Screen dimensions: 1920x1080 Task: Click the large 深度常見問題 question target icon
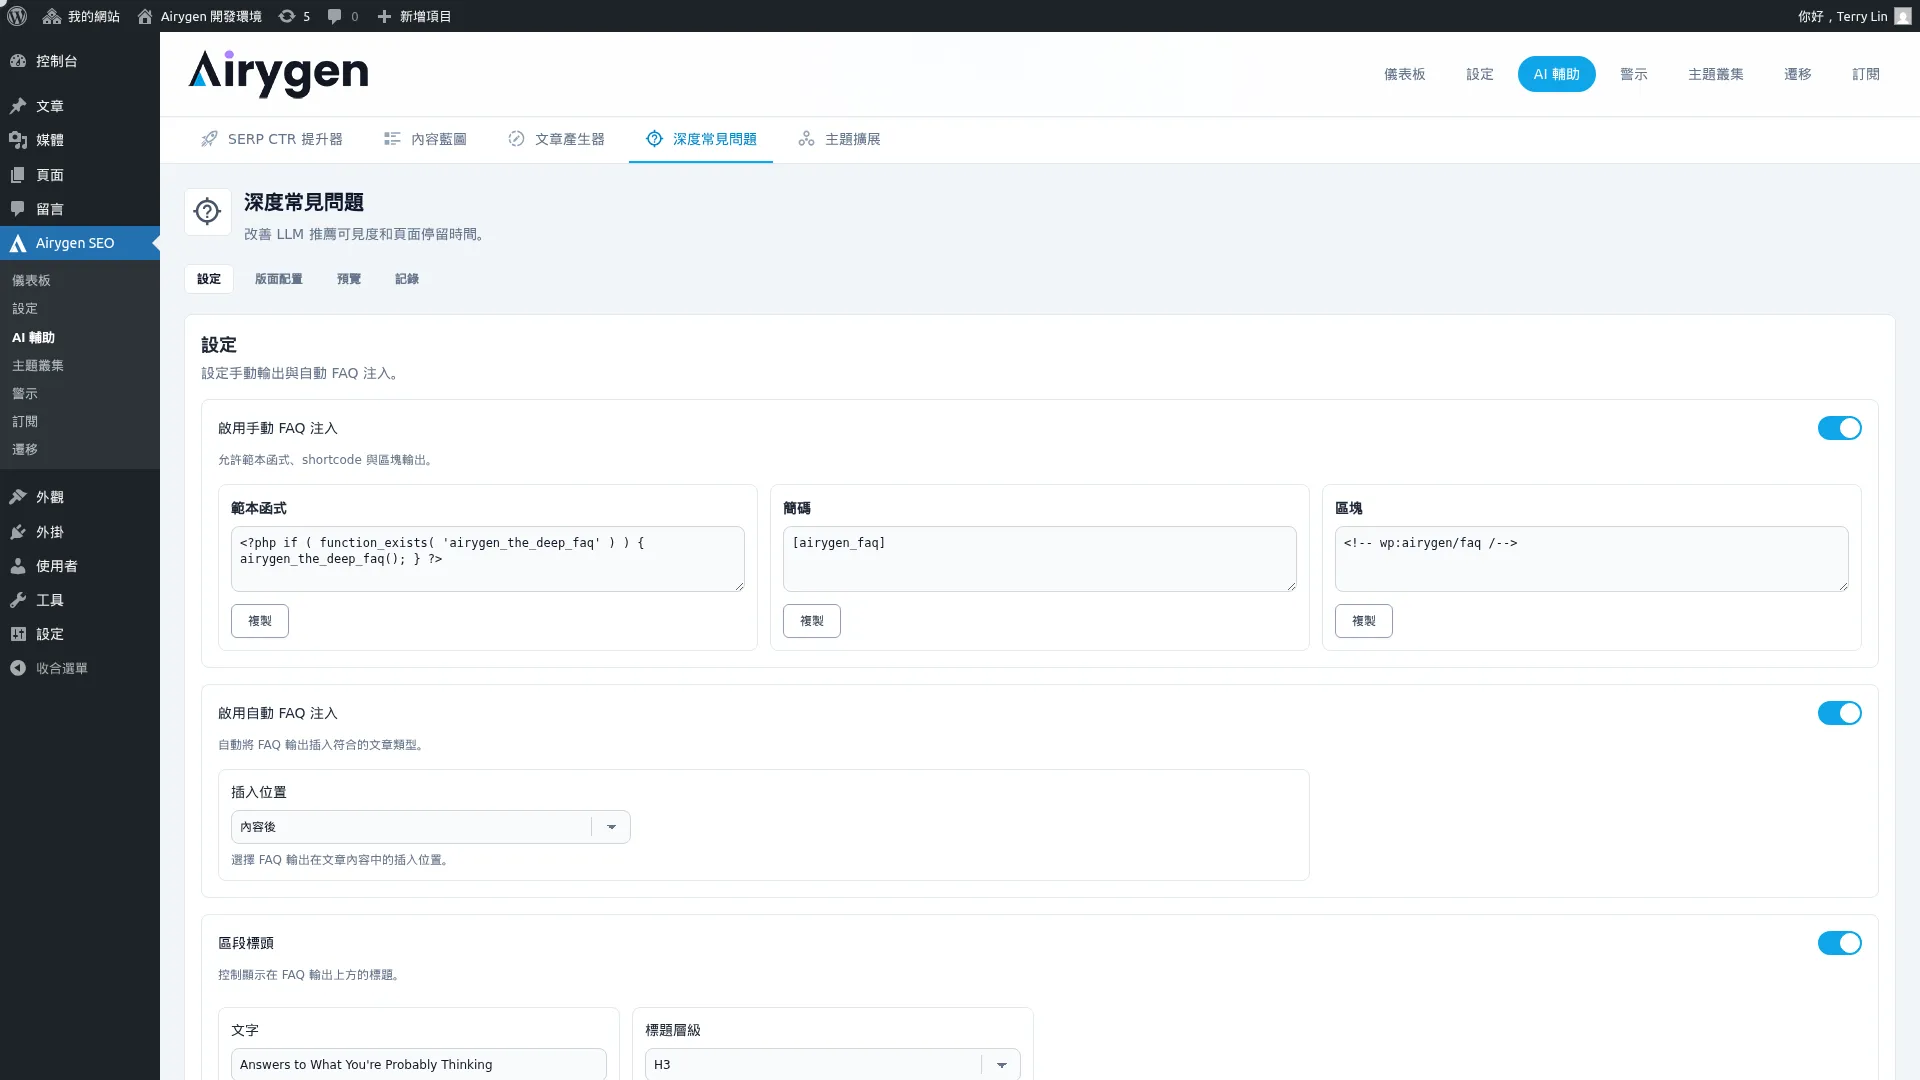pyautogui.click(x=208, y=212)
